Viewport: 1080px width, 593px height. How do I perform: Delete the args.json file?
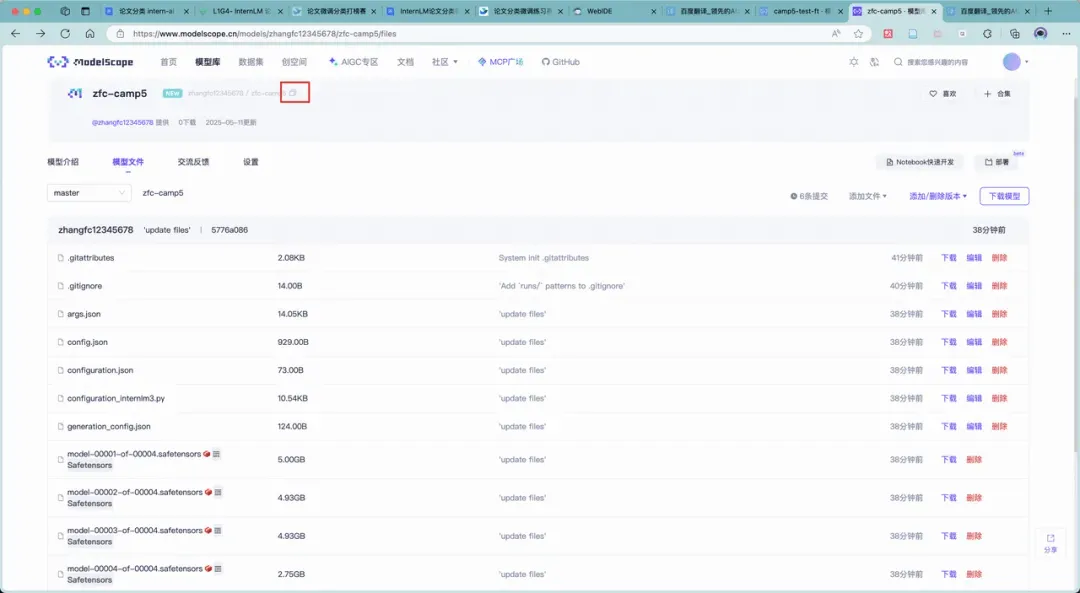(999, 314)
